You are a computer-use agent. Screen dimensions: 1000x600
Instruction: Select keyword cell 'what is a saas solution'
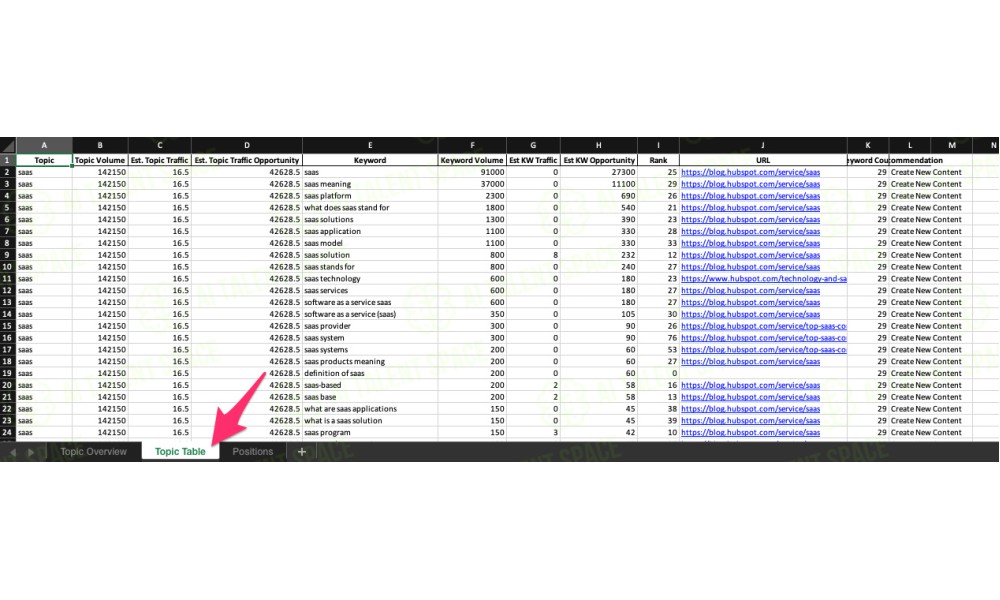point(370,421)
